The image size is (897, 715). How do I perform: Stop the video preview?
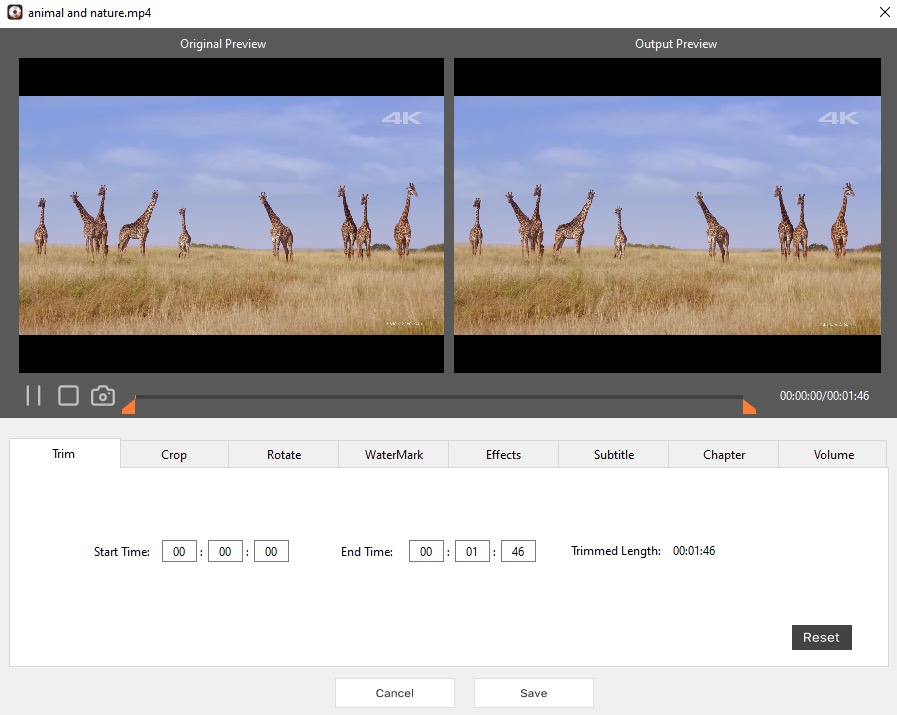[x=67, y=395]
